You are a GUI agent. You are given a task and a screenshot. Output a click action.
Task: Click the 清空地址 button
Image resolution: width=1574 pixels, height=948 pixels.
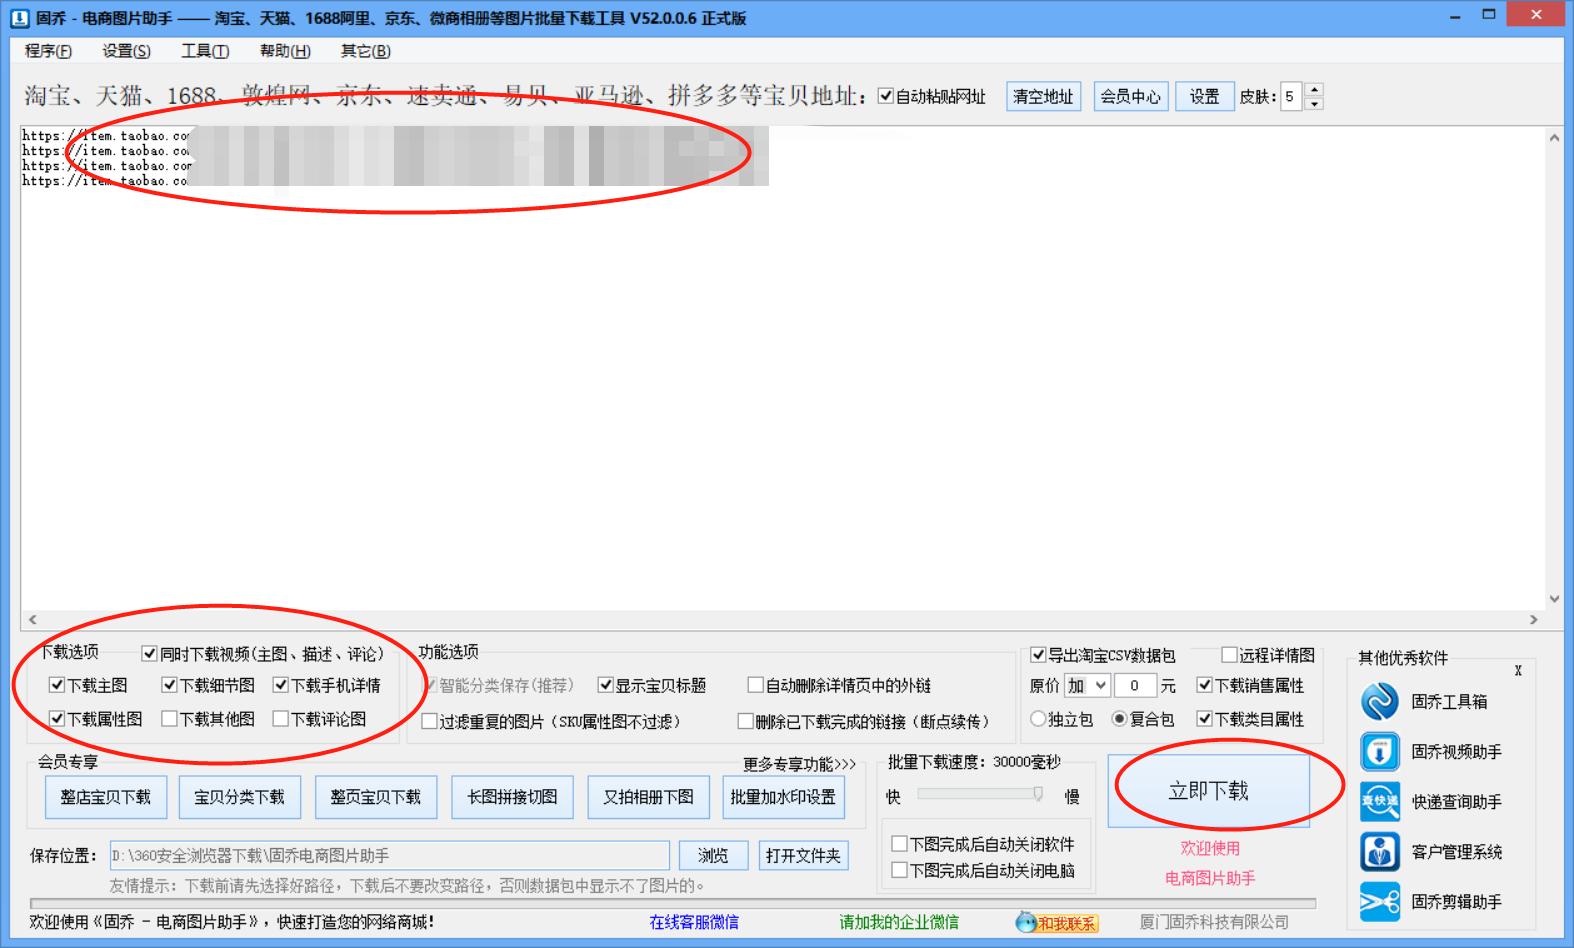tap(1043, 97)
